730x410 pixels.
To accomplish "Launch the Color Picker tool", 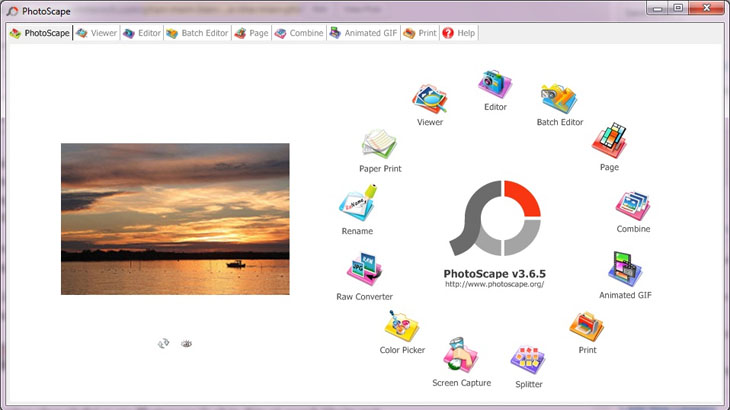I will coord(401,326).
